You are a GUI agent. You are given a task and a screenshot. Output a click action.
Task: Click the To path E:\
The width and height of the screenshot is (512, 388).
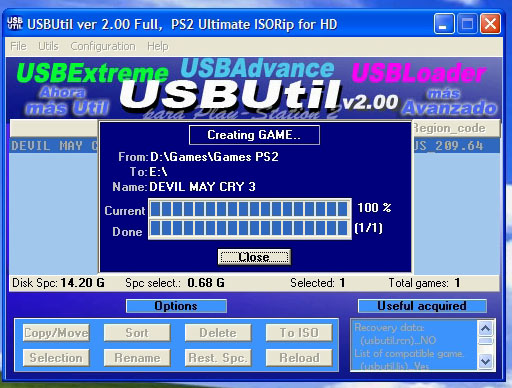click(x=158, y=172)
